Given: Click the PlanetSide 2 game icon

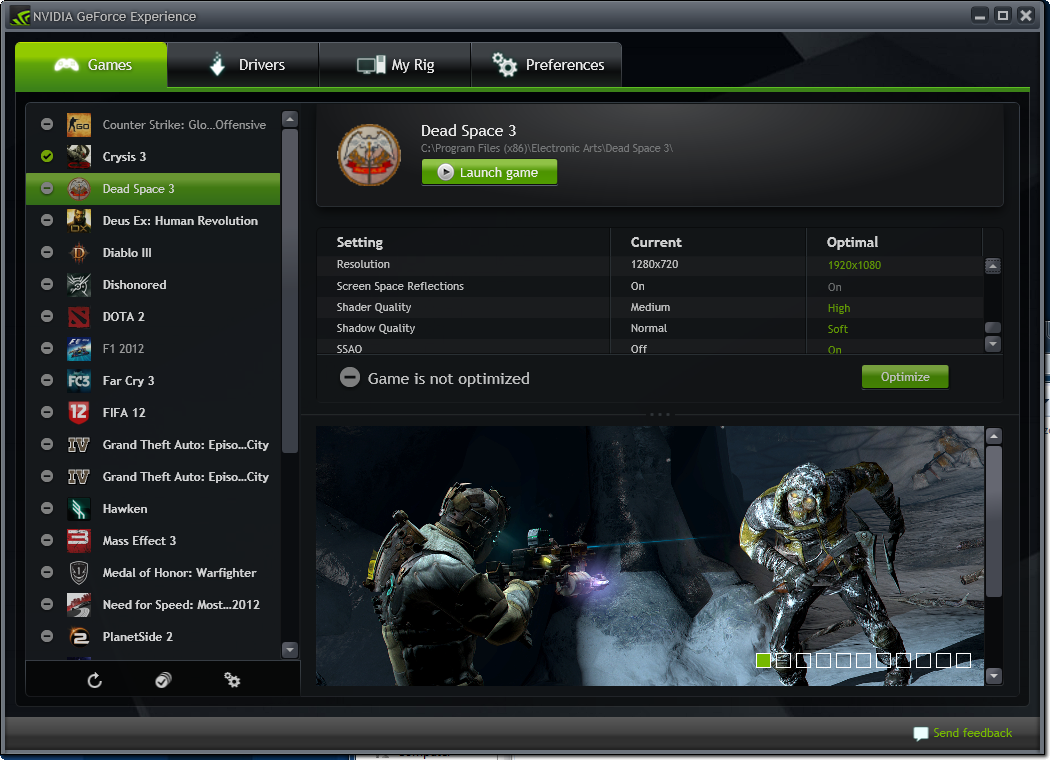Looking at the screenshot, I should [x=79, y=637].
